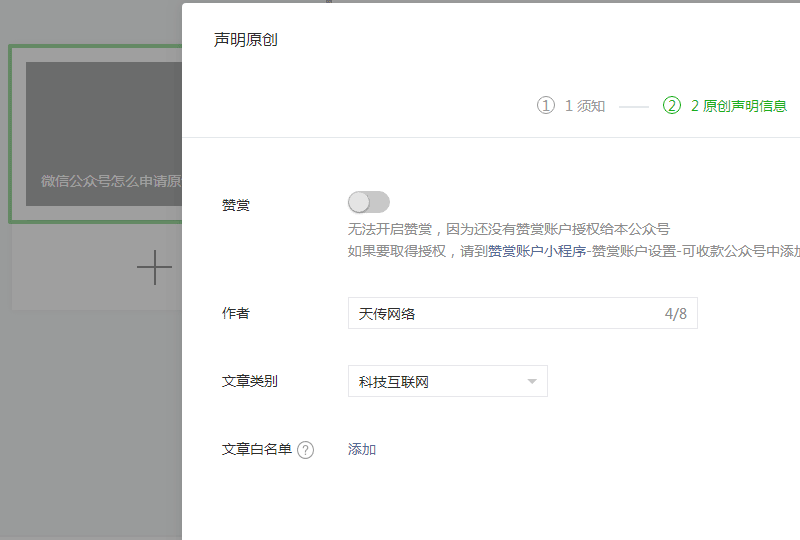Image resolution: width=800 pixels, height=540 pixels.
Task: Click the 作者 label
Action: point(236,313)
